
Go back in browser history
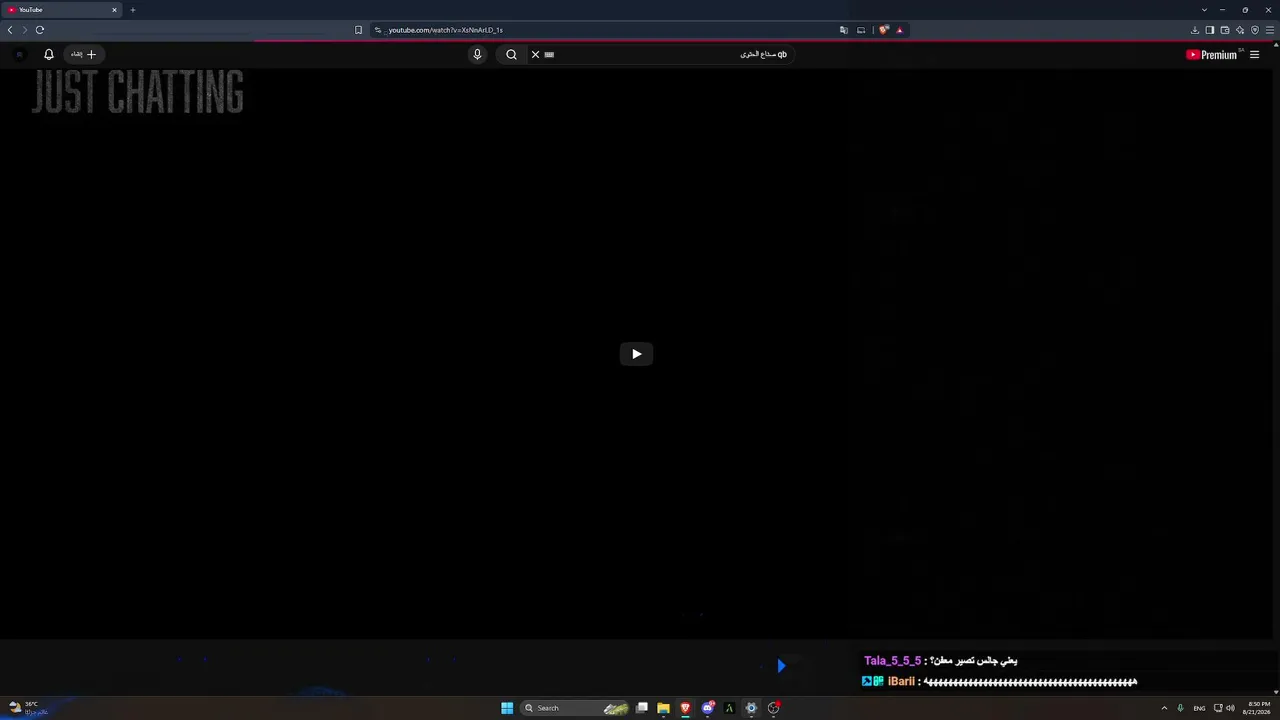[x=10, y=30]
